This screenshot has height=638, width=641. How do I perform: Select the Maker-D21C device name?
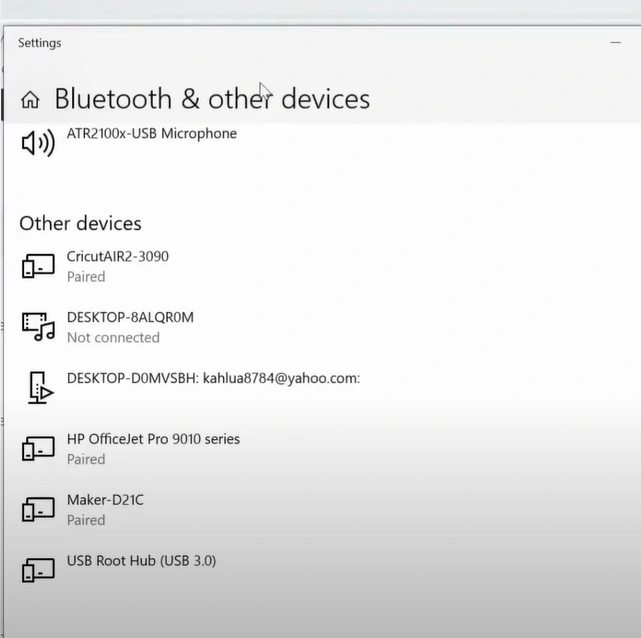(x=105, y=500)
